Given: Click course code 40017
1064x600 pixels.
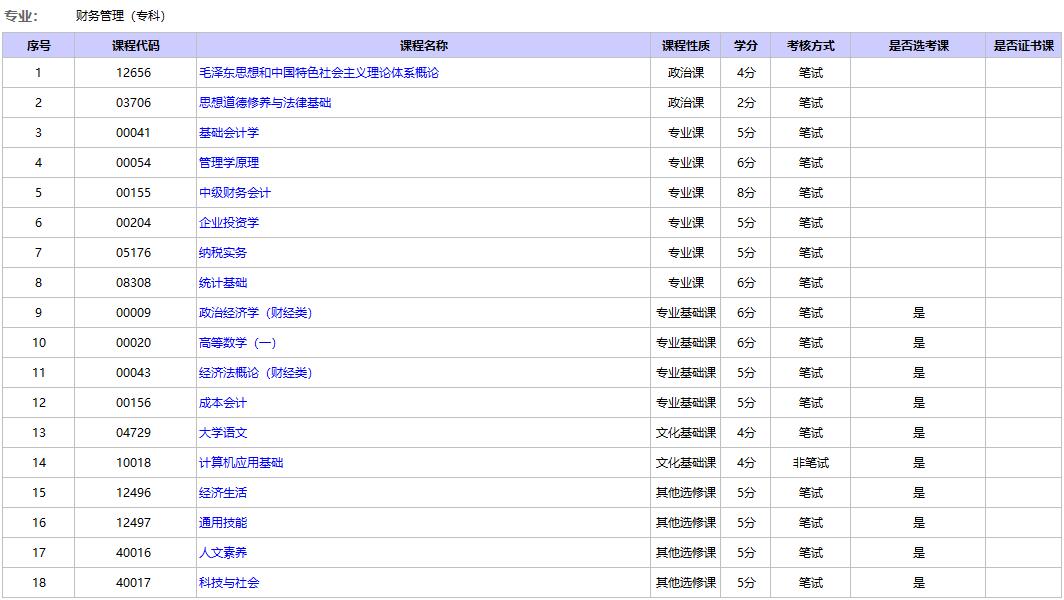Looking at the screenshot, I should tap(134, 582).
